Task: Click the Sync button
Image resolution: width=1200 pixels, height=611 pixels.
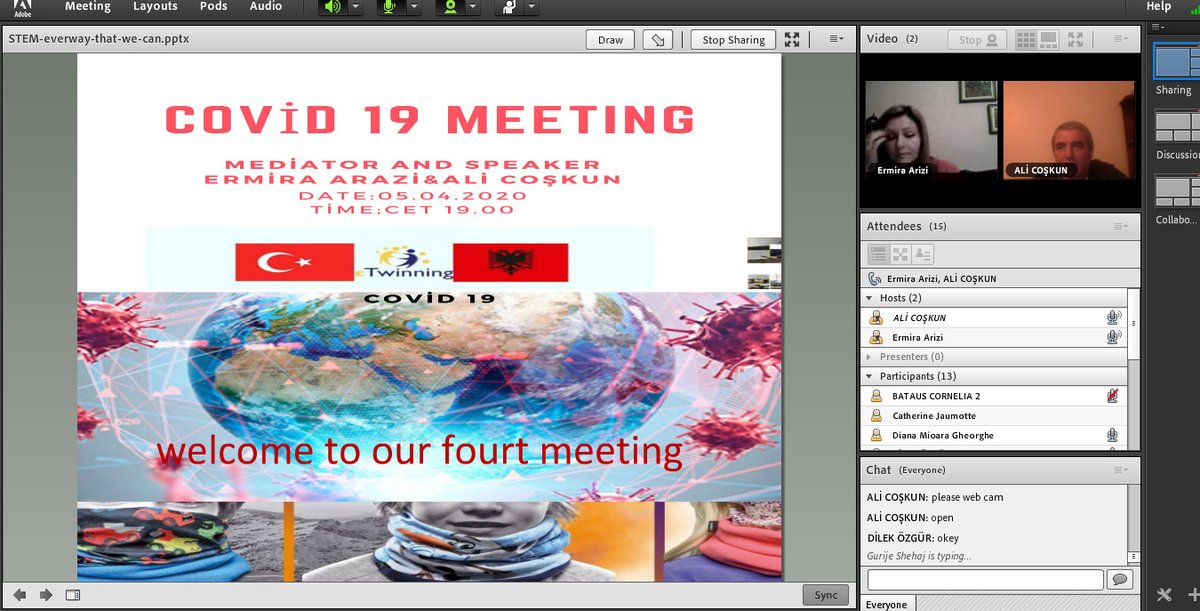Action: point(826,595)
